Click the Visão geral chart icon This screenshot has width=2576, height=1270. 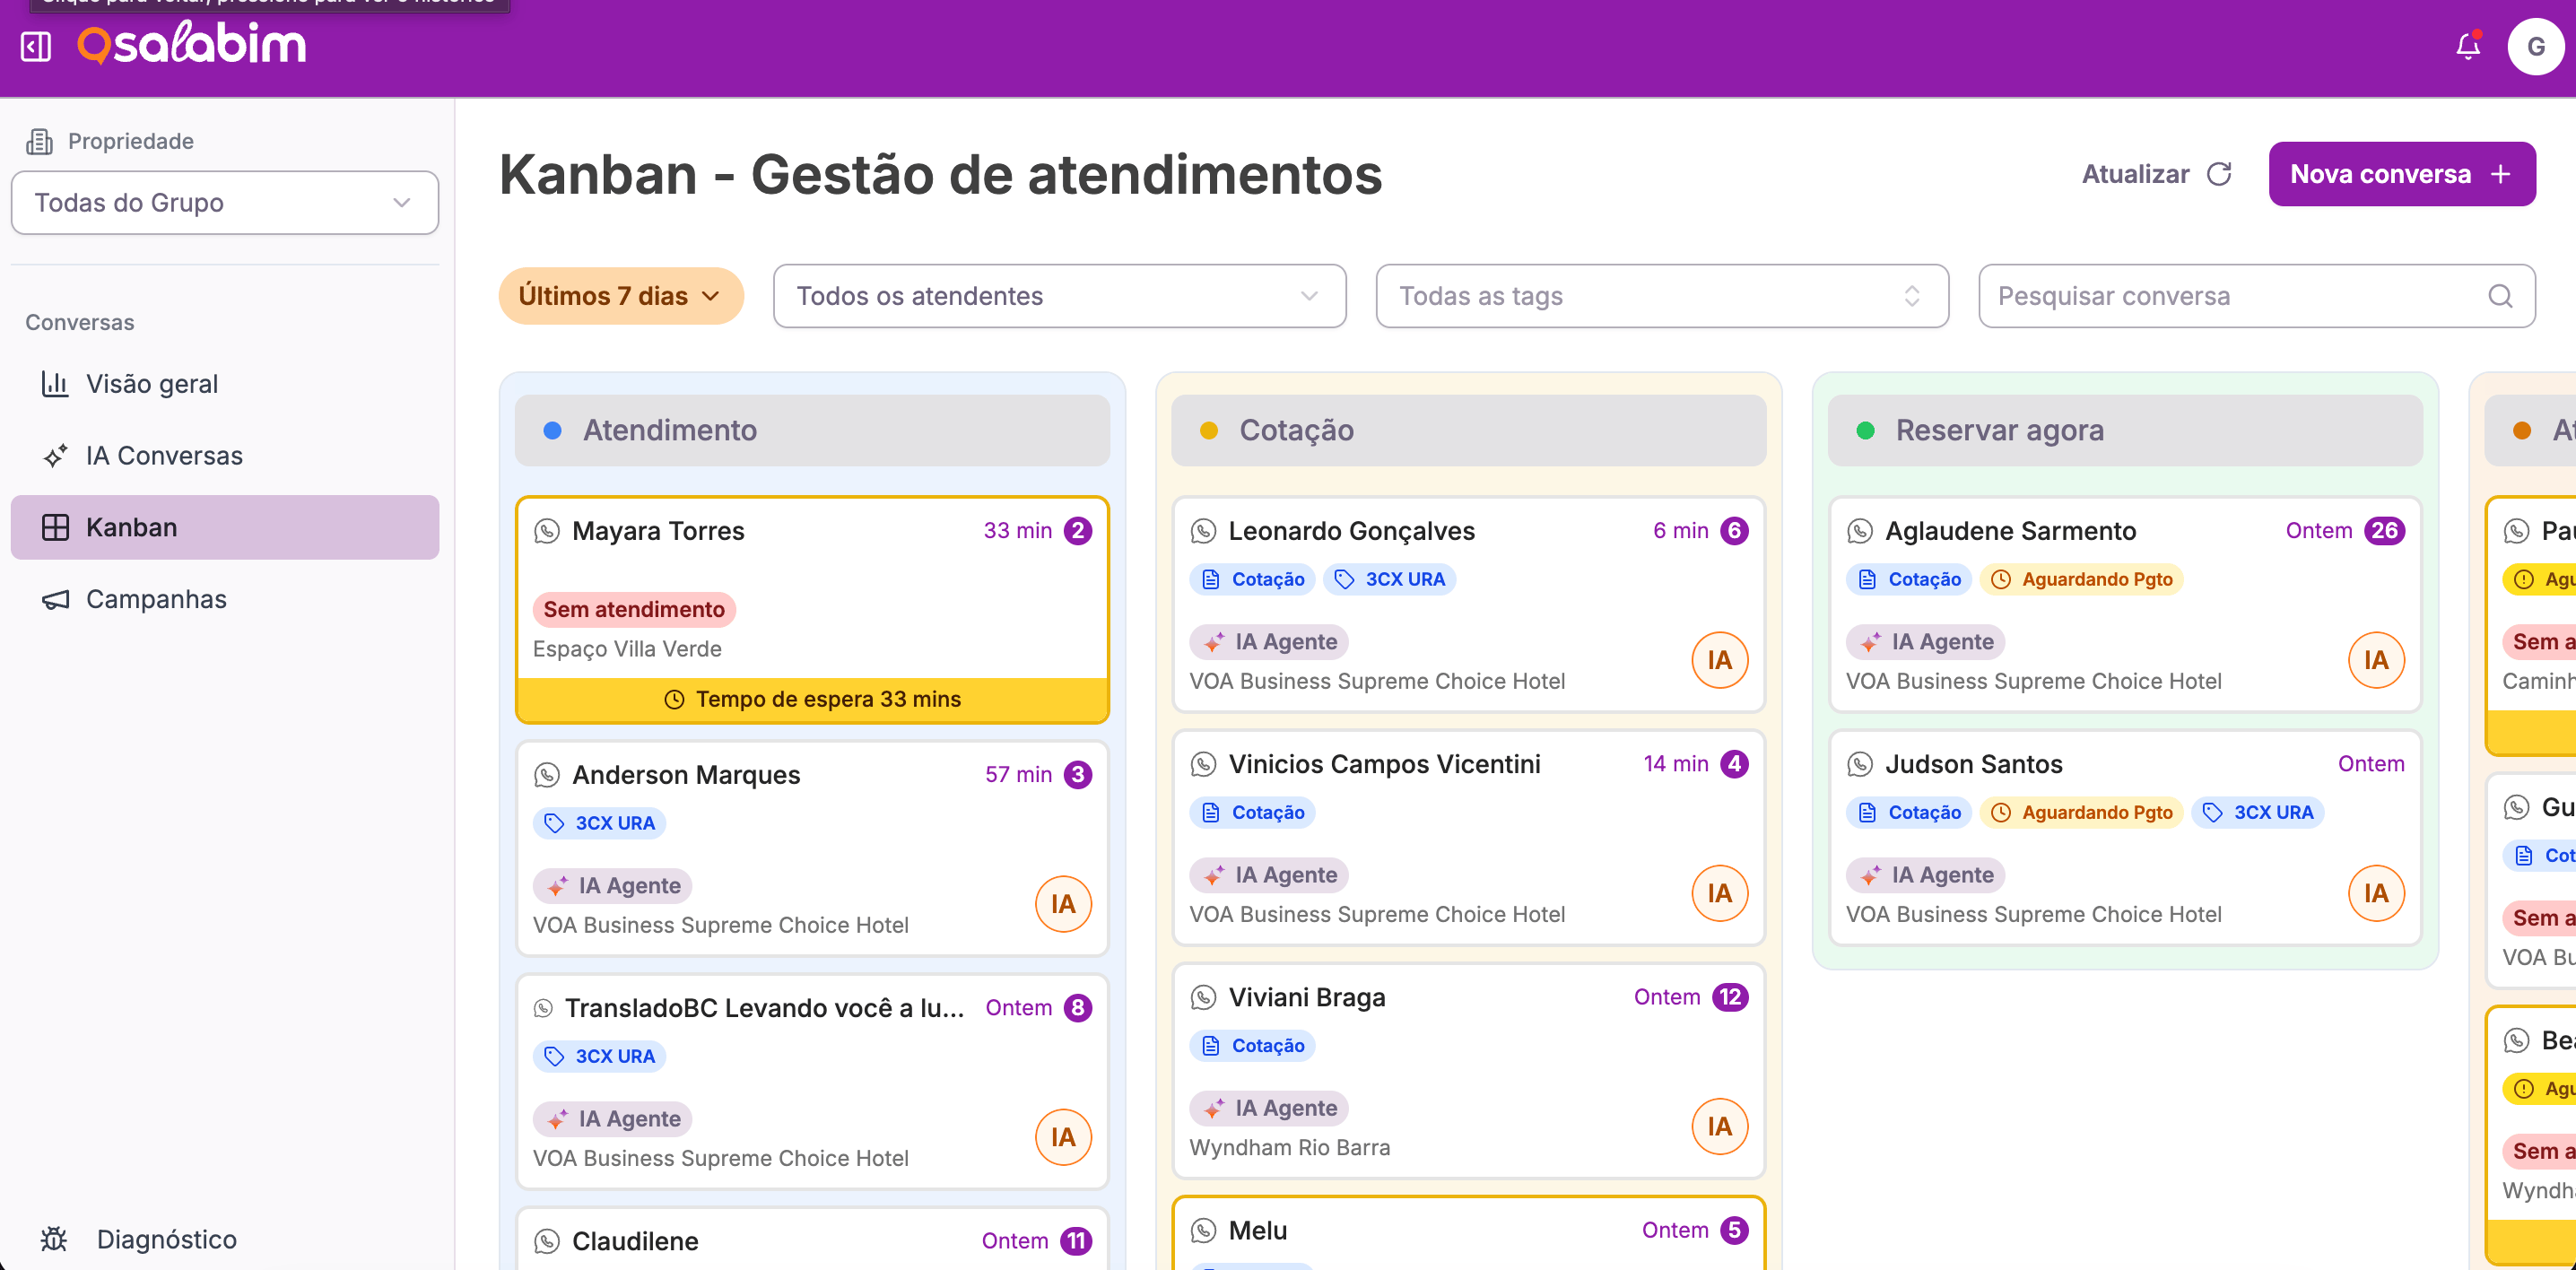click(55, 384)
